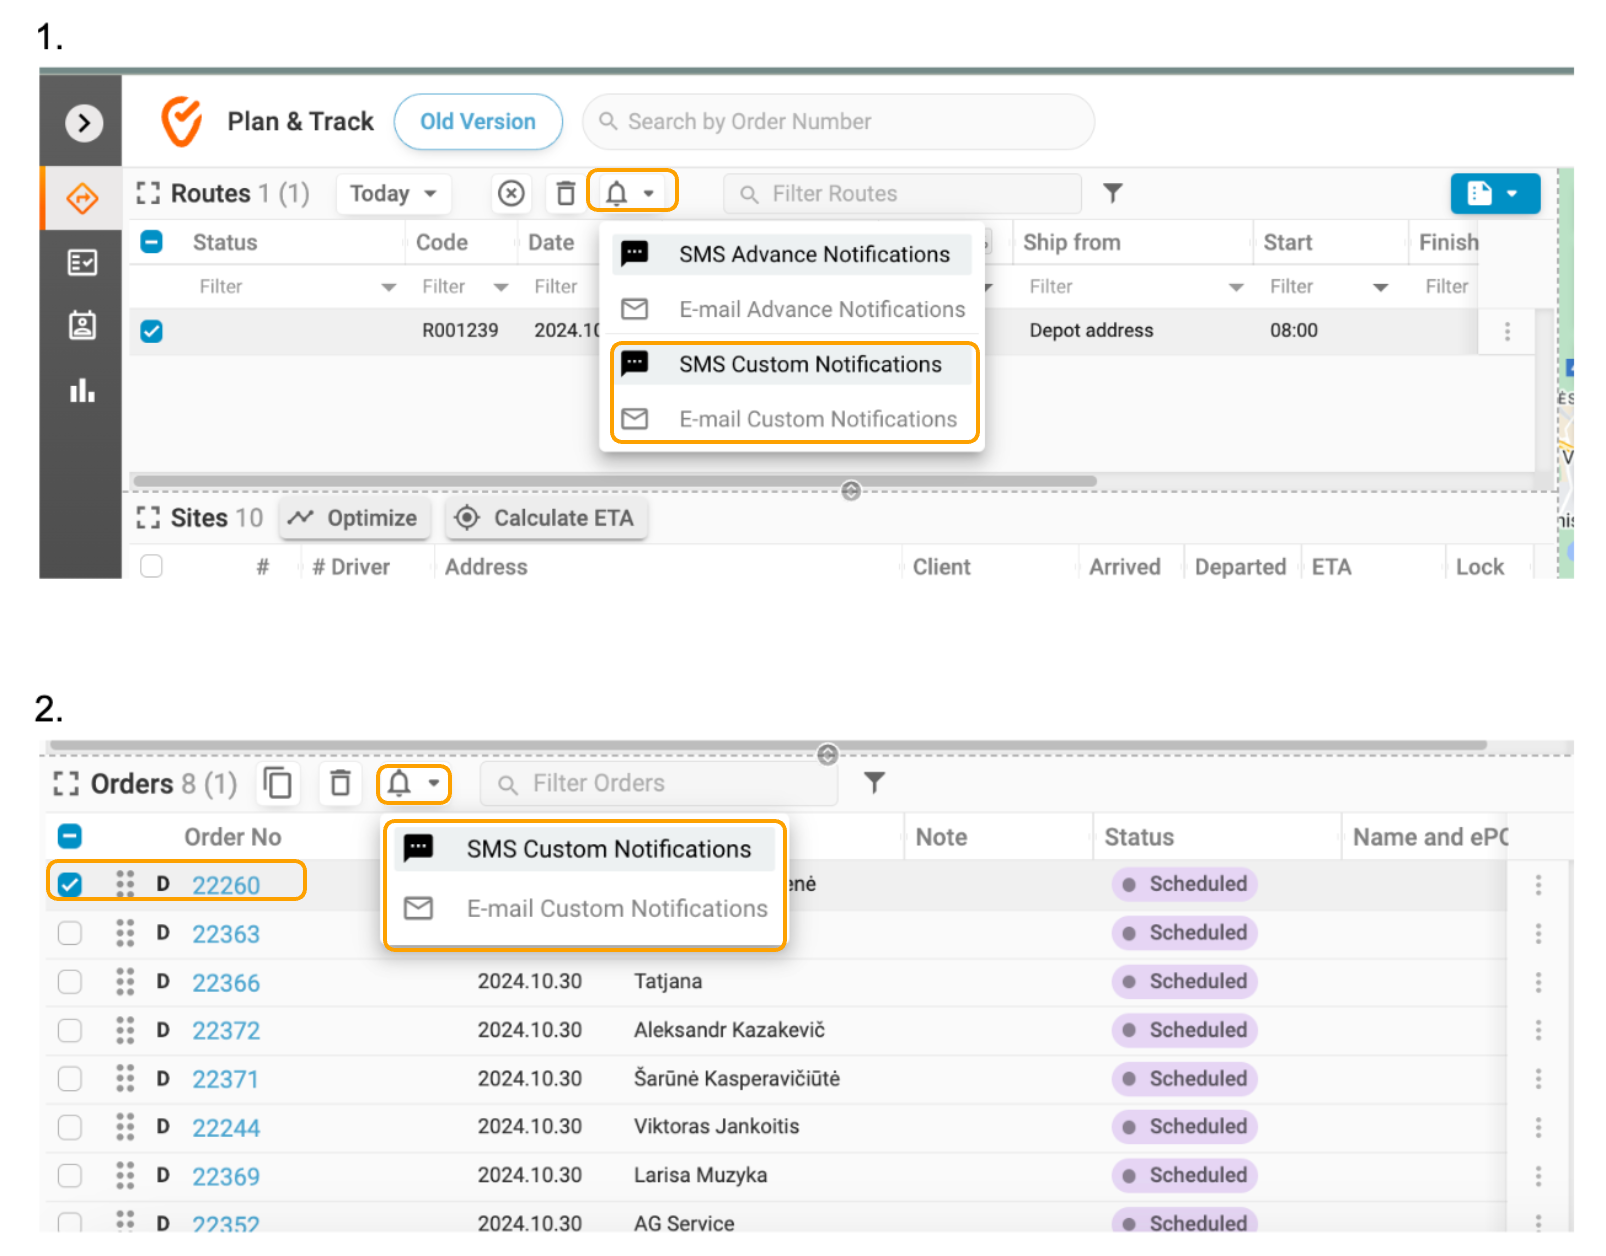Viewport: 1606px width, 1256px height.
Task: Open the sidebar statistics bar chart icon
Action: click(x=82, y=391)
